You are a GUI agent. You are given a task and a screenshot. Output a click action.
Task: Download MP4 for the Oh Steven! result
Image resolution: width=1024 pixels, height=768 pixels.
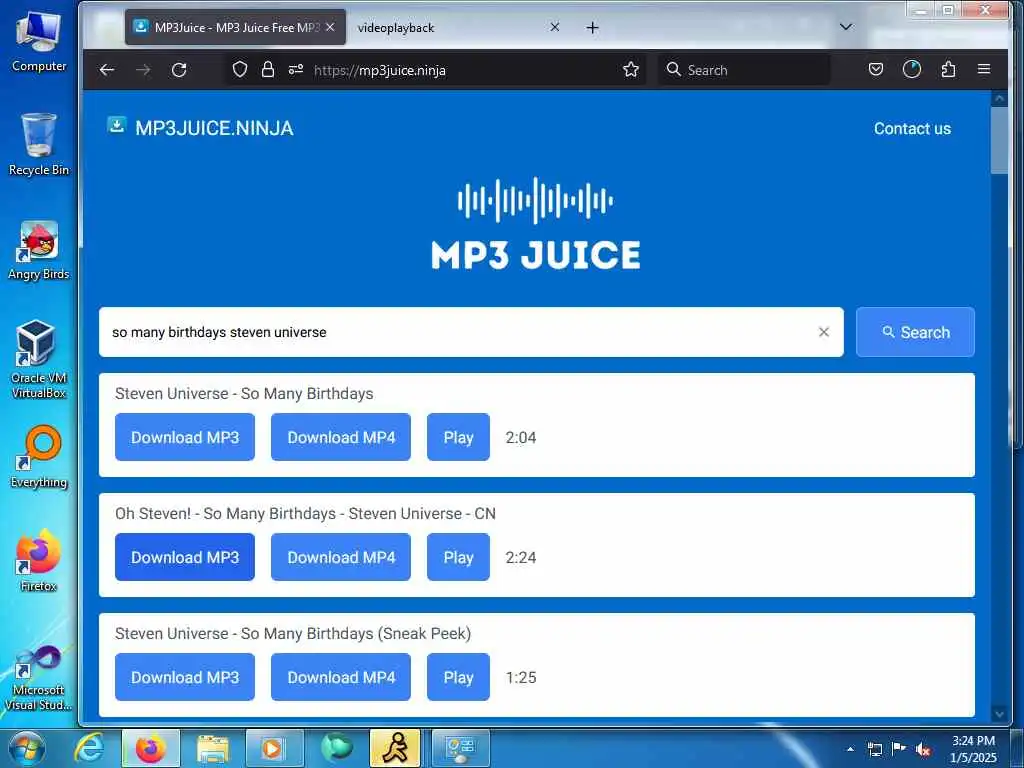click(x=341, y=557)
